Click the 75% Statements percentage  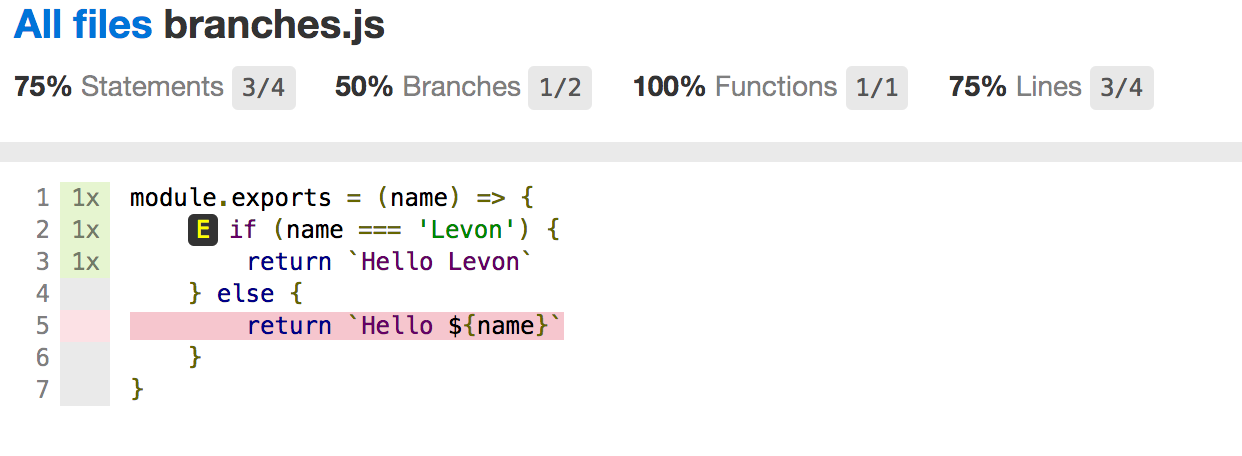click(43, 87)
